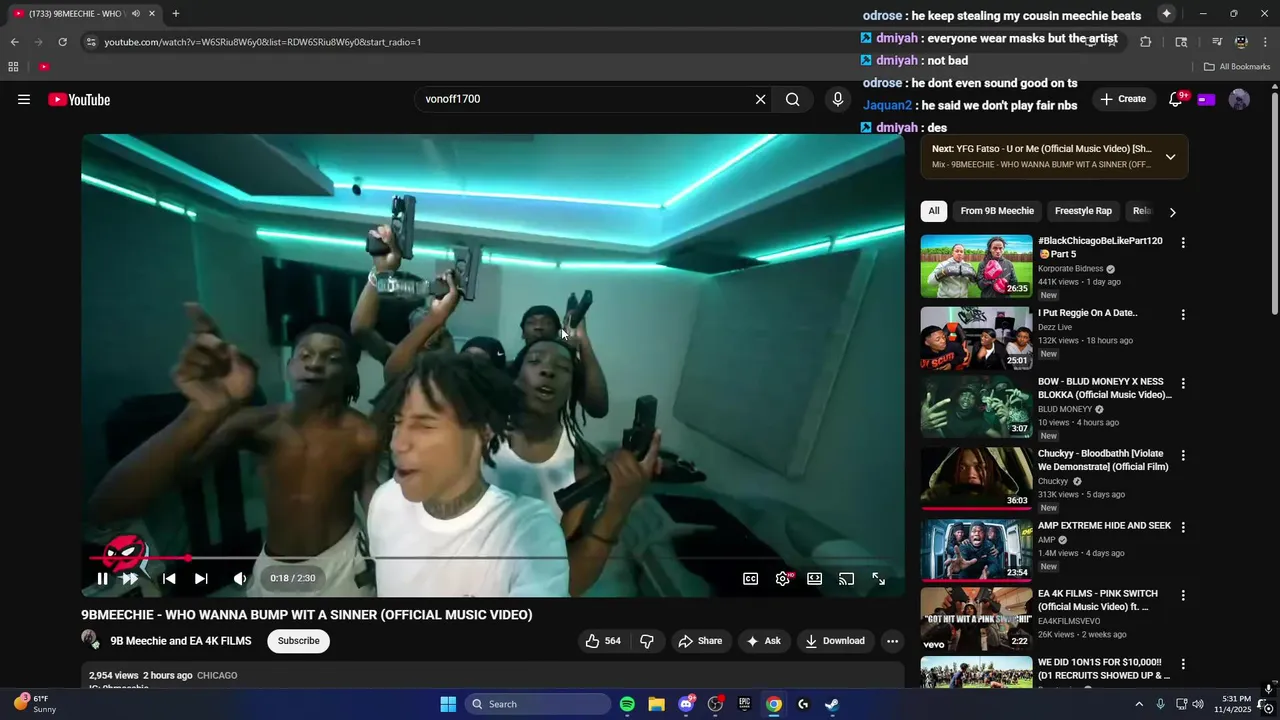Open the Create menu button

pyautogui.click(x=1123, y=99)
